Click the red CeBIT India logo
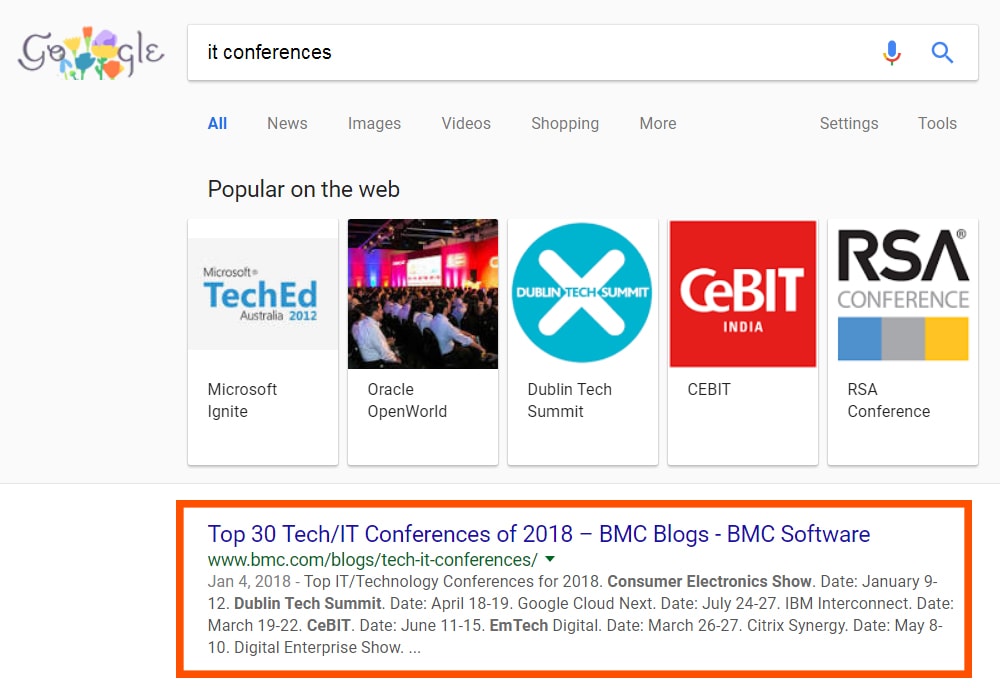 (743, 293)
